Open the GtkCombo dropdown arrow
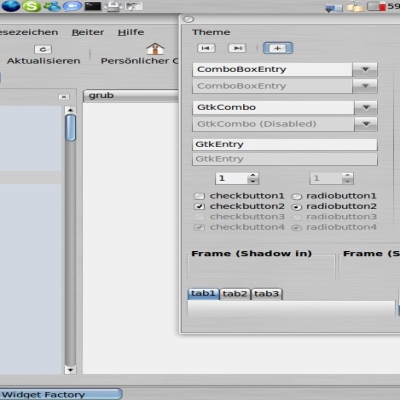 [x=366, y=107]
